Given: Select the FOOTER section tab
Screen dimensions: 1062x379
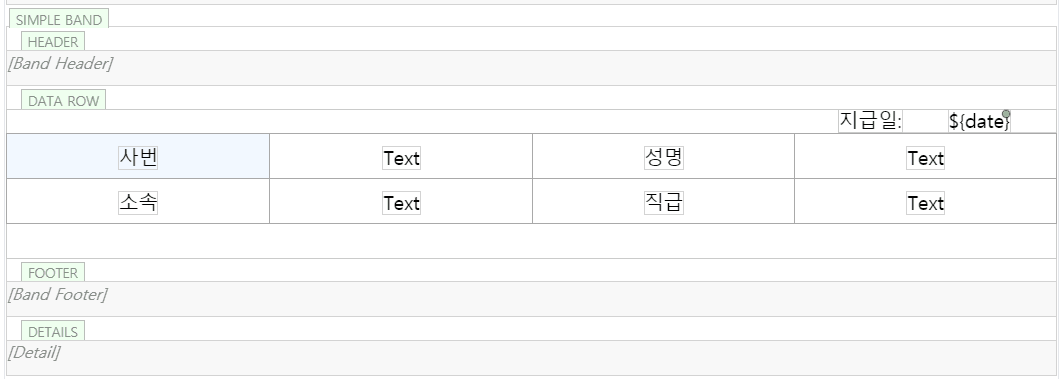Looking at the screenshot, I should coord(53,273).
